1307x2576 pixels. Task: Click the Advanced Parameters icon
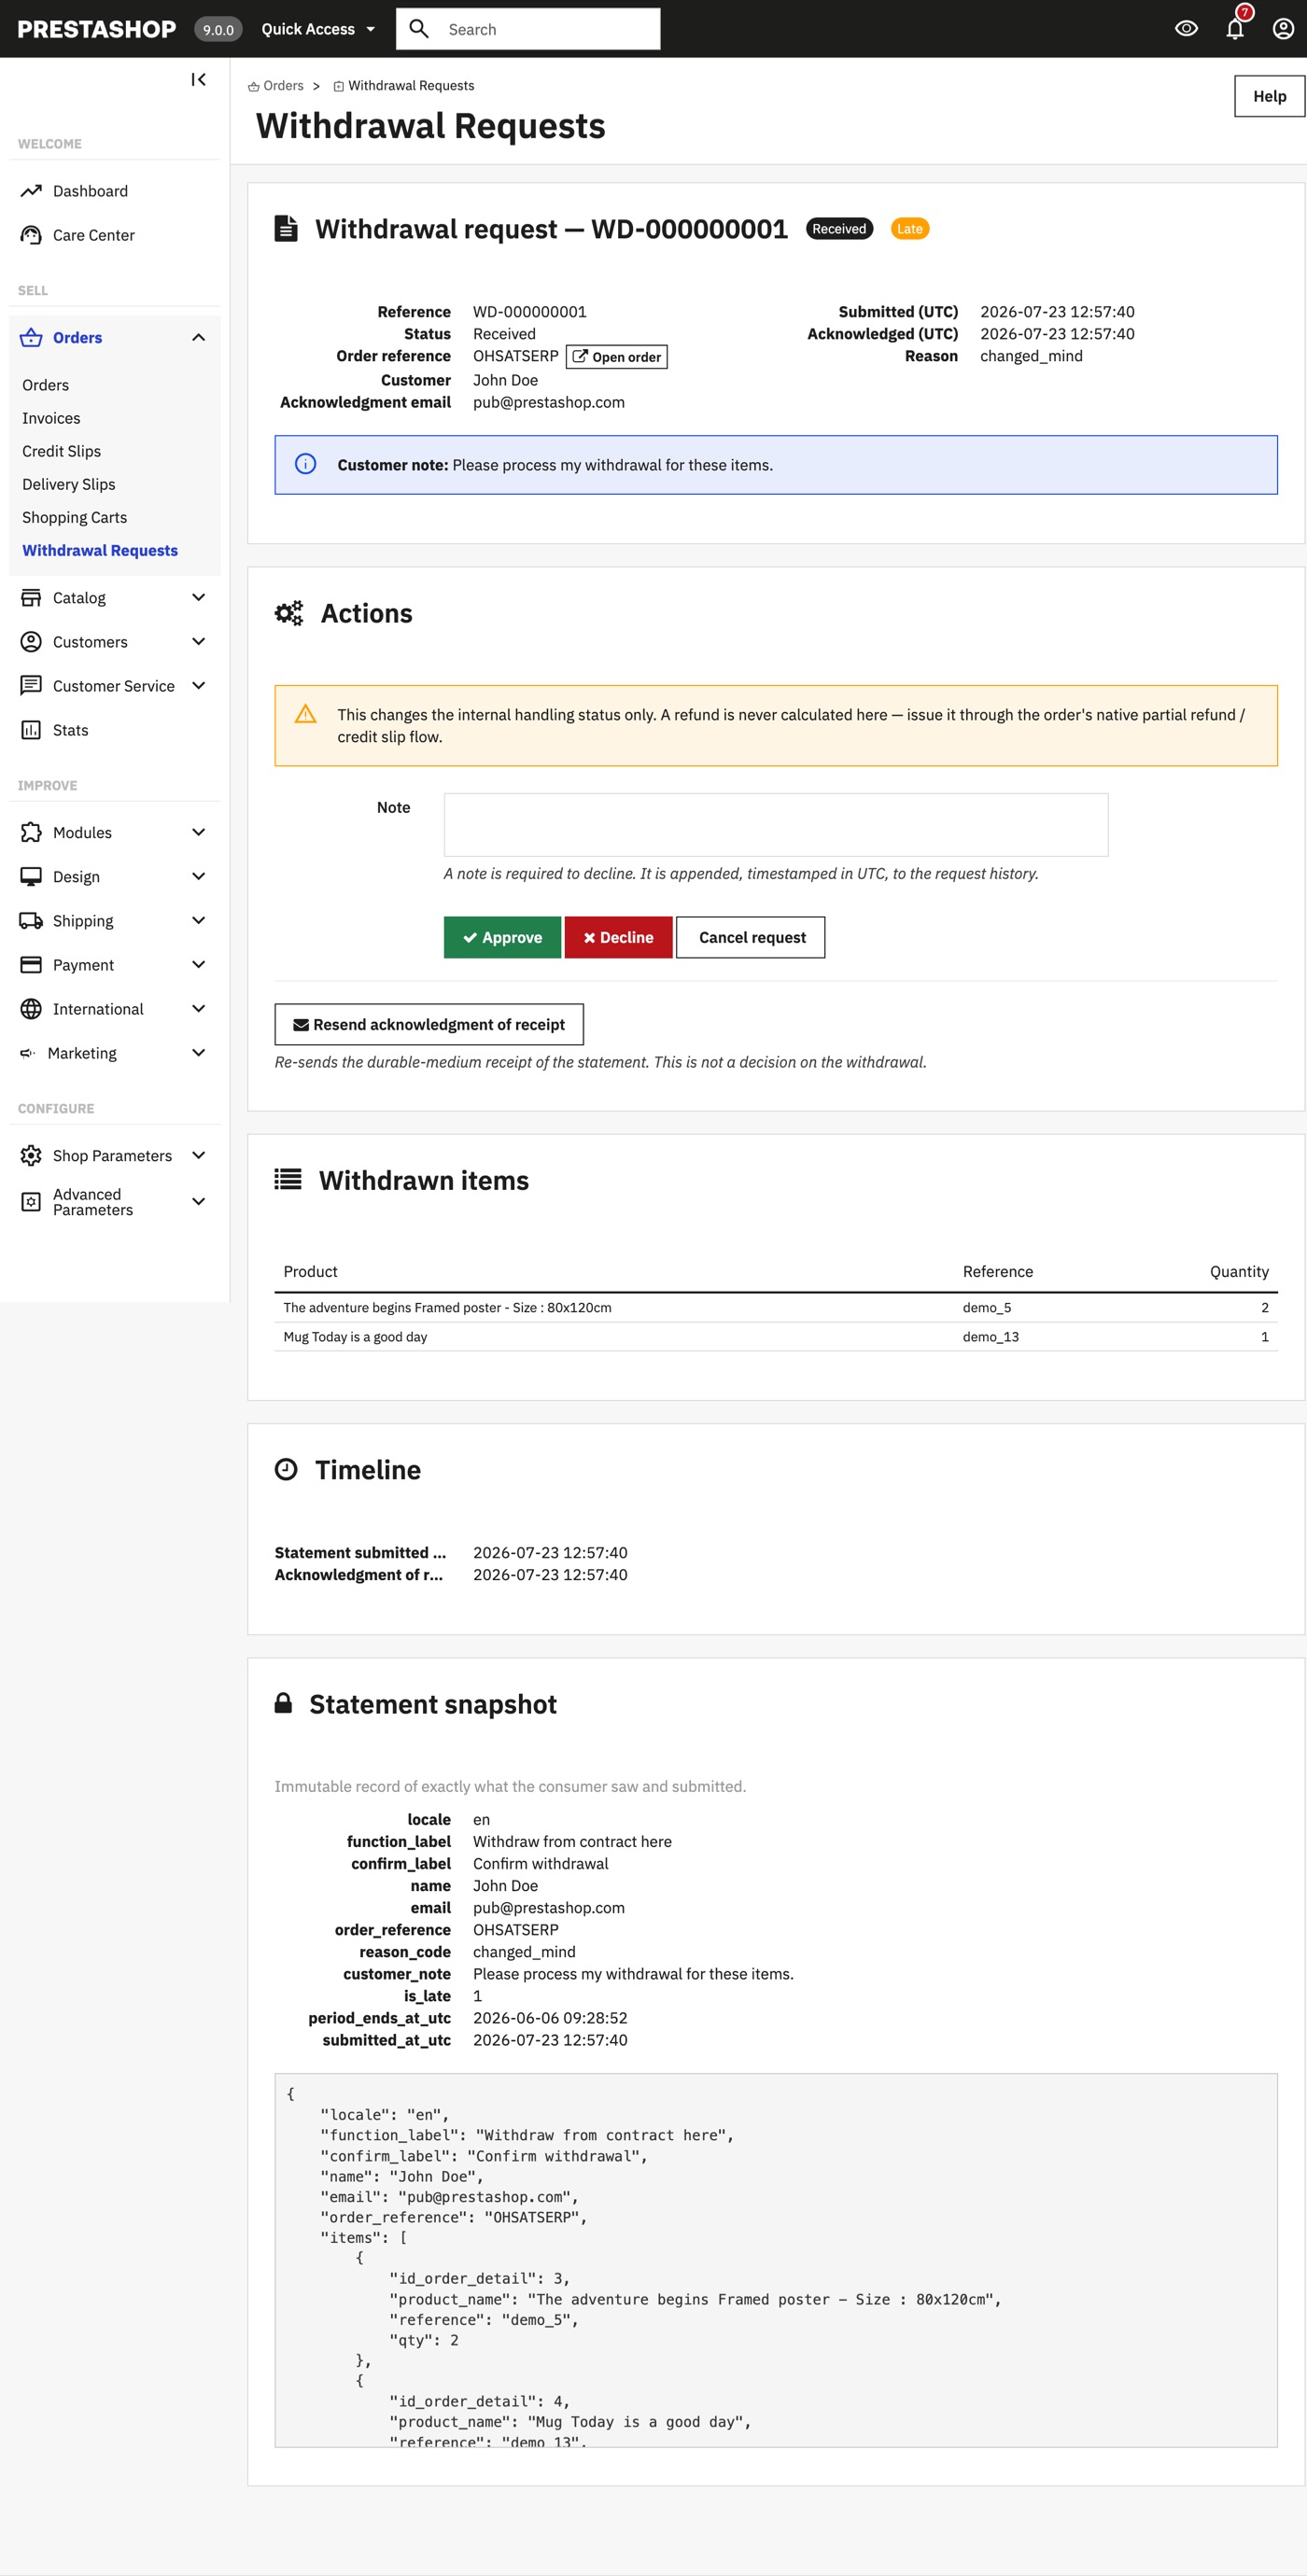click(31, 1202)
